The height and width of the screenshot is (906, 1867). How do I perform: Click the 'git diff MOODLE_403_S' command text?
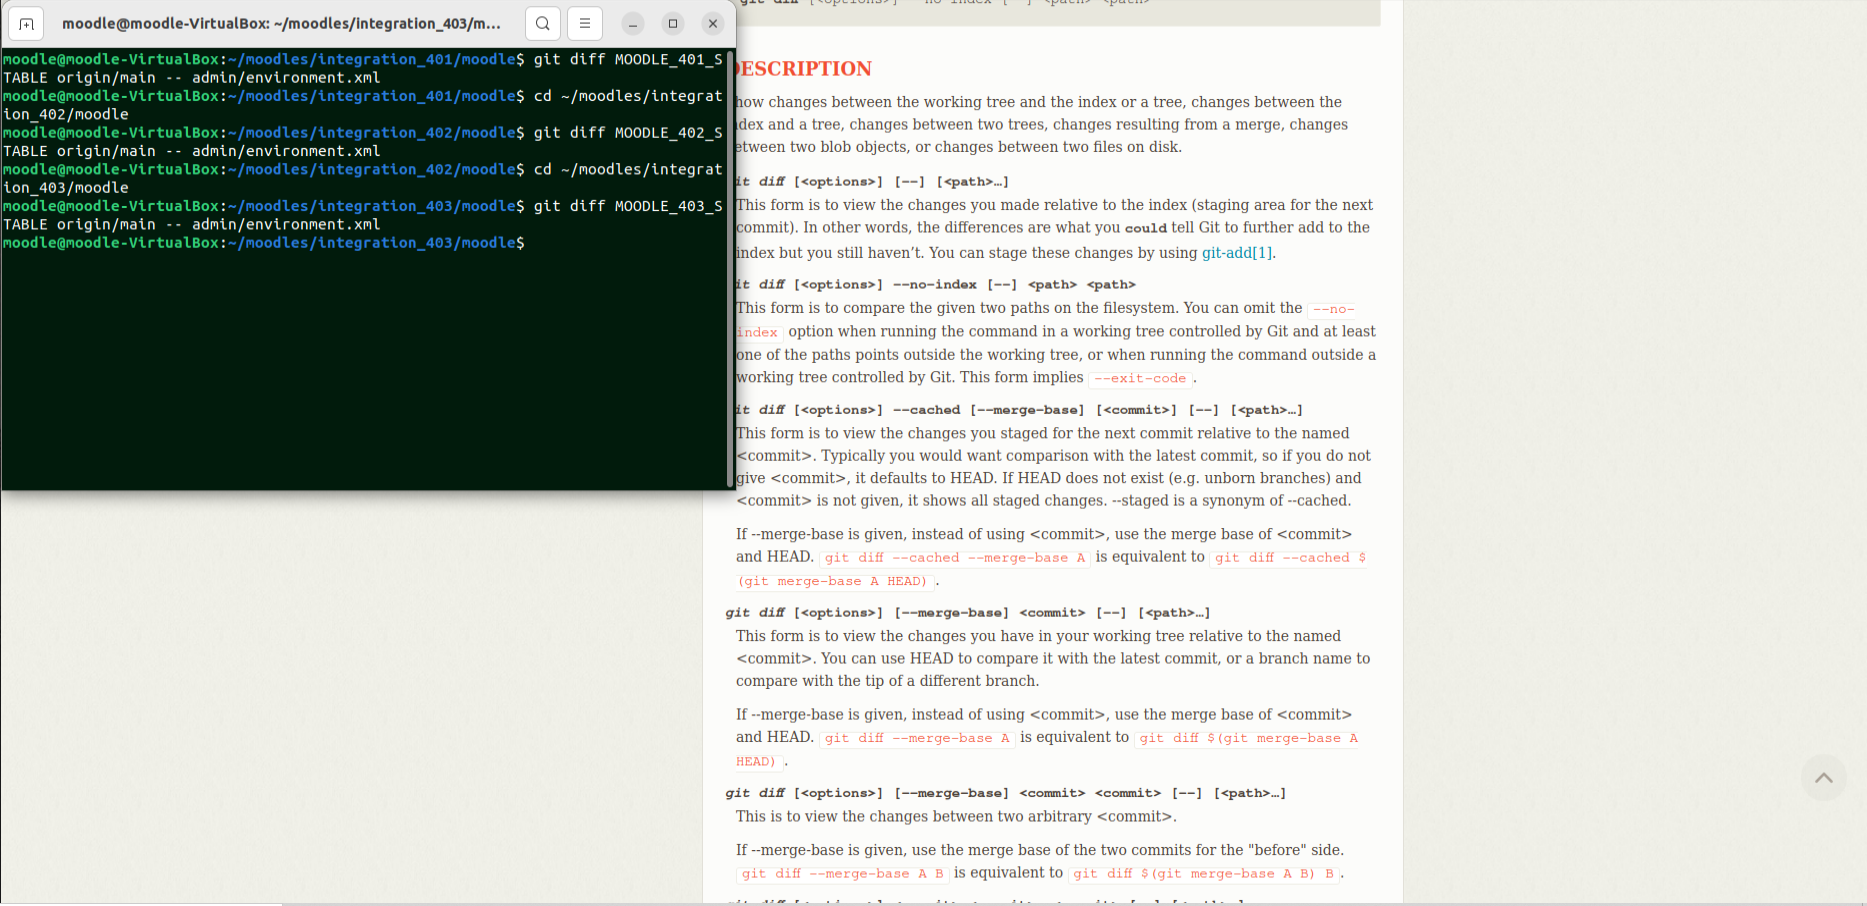tap(628, 206)
